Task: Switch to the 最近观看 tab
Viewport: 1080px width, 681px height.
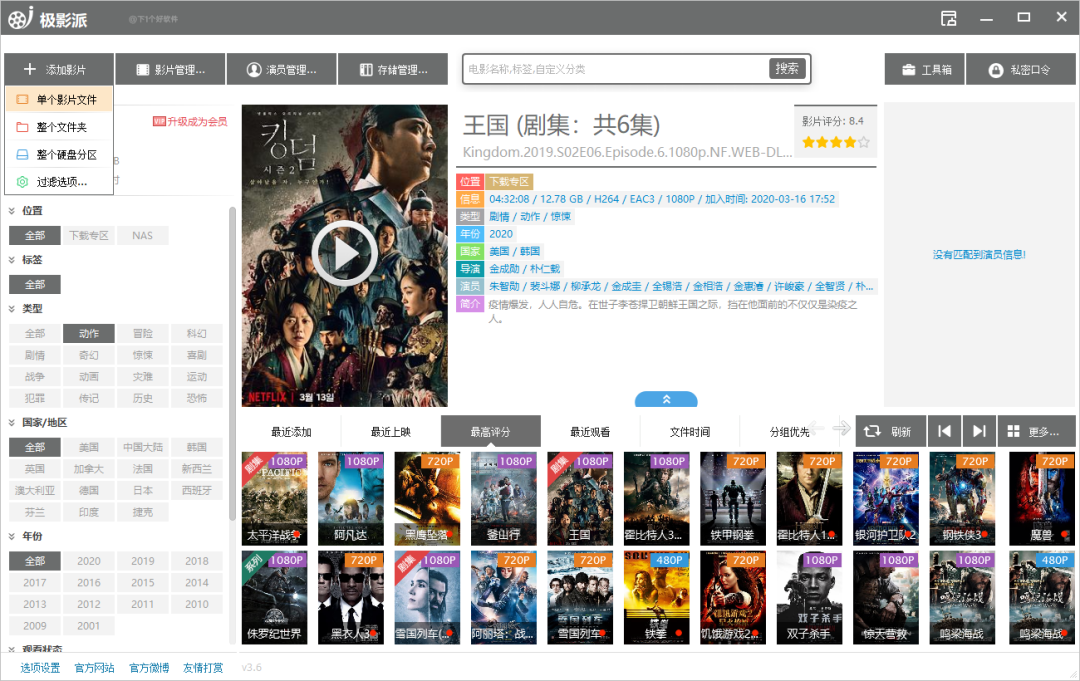Action: (x=590, y=432)
